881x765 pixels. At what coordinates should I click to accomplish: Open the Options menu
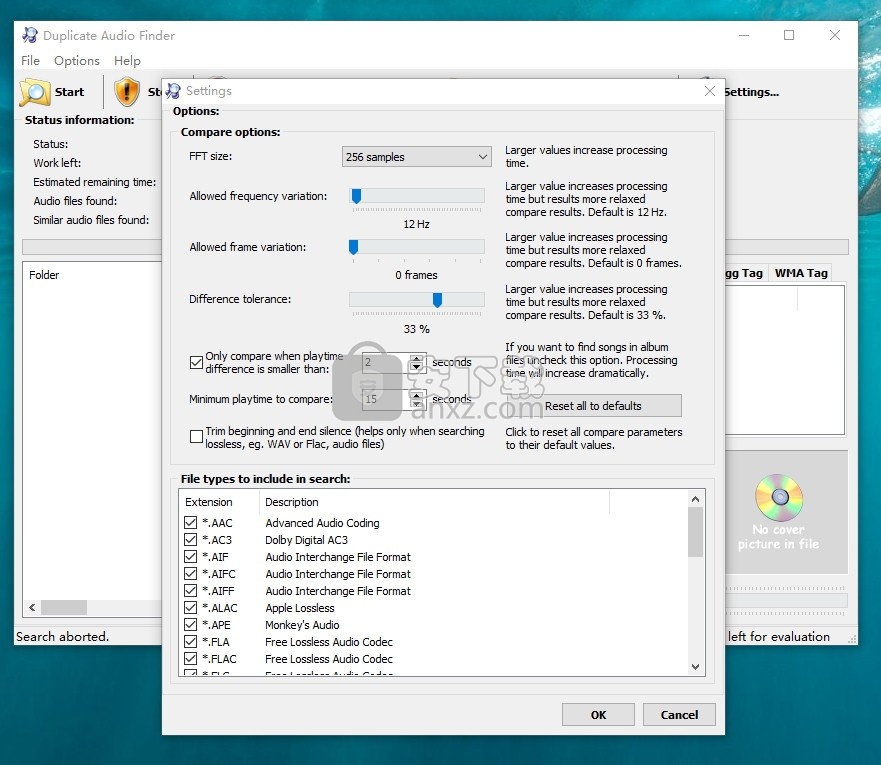click(x=77, y=61)
